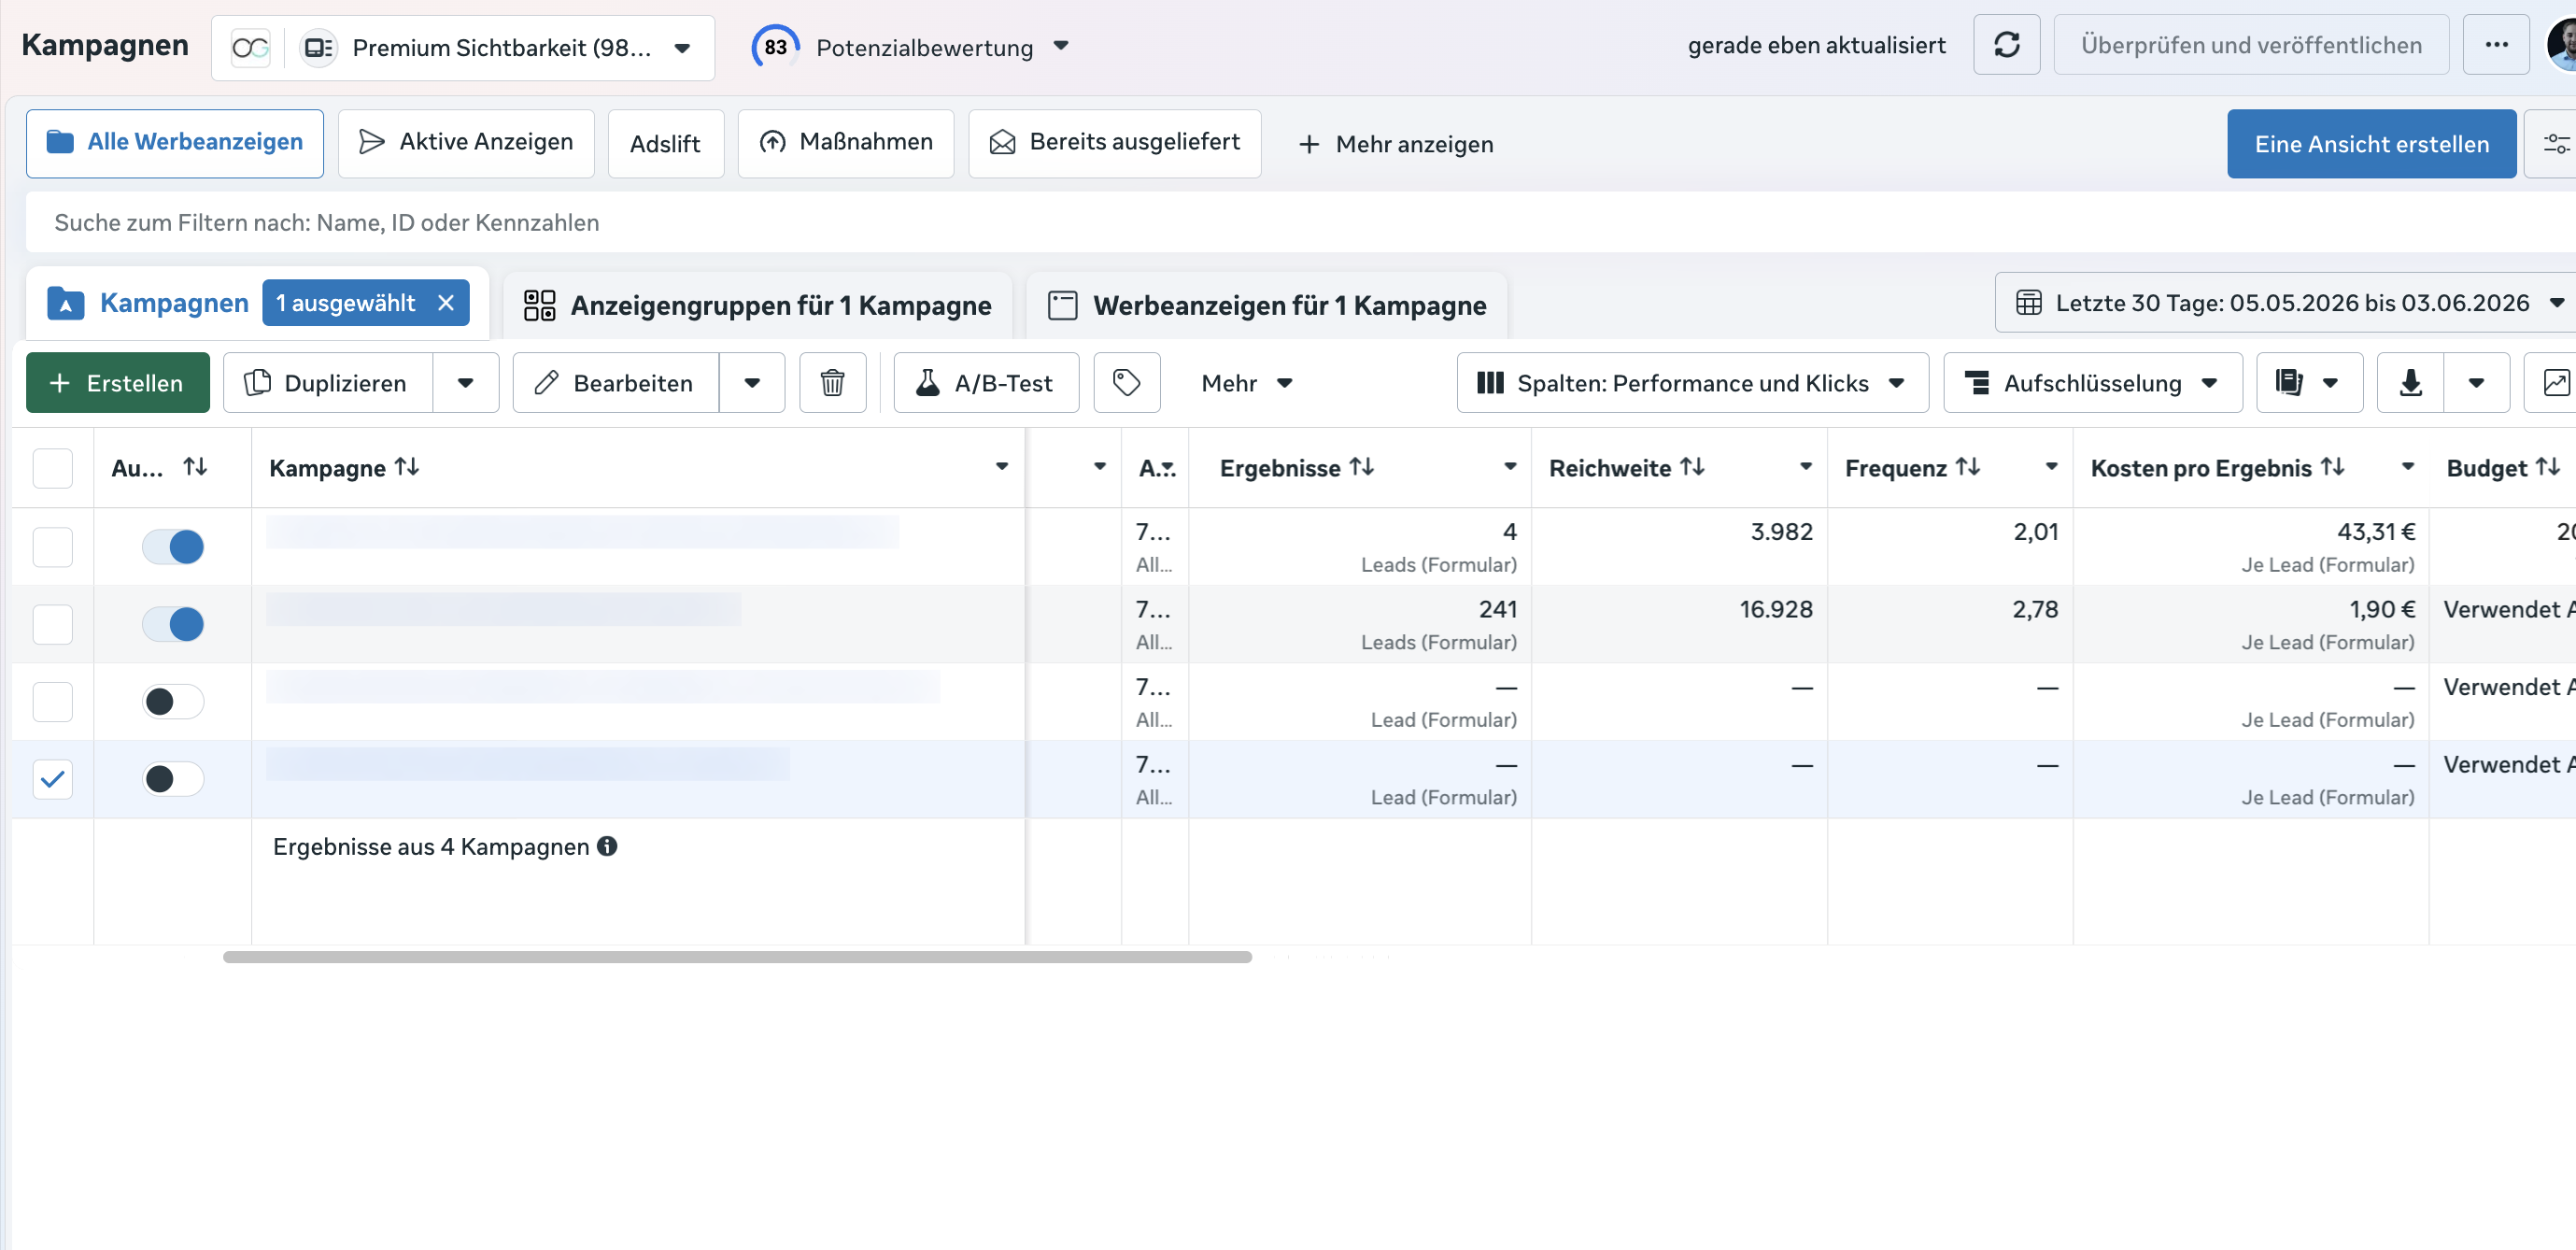Viewport: 2576px width, 1250px height.
Task: Toggle the select-all header checkbox
Action: 53,468
